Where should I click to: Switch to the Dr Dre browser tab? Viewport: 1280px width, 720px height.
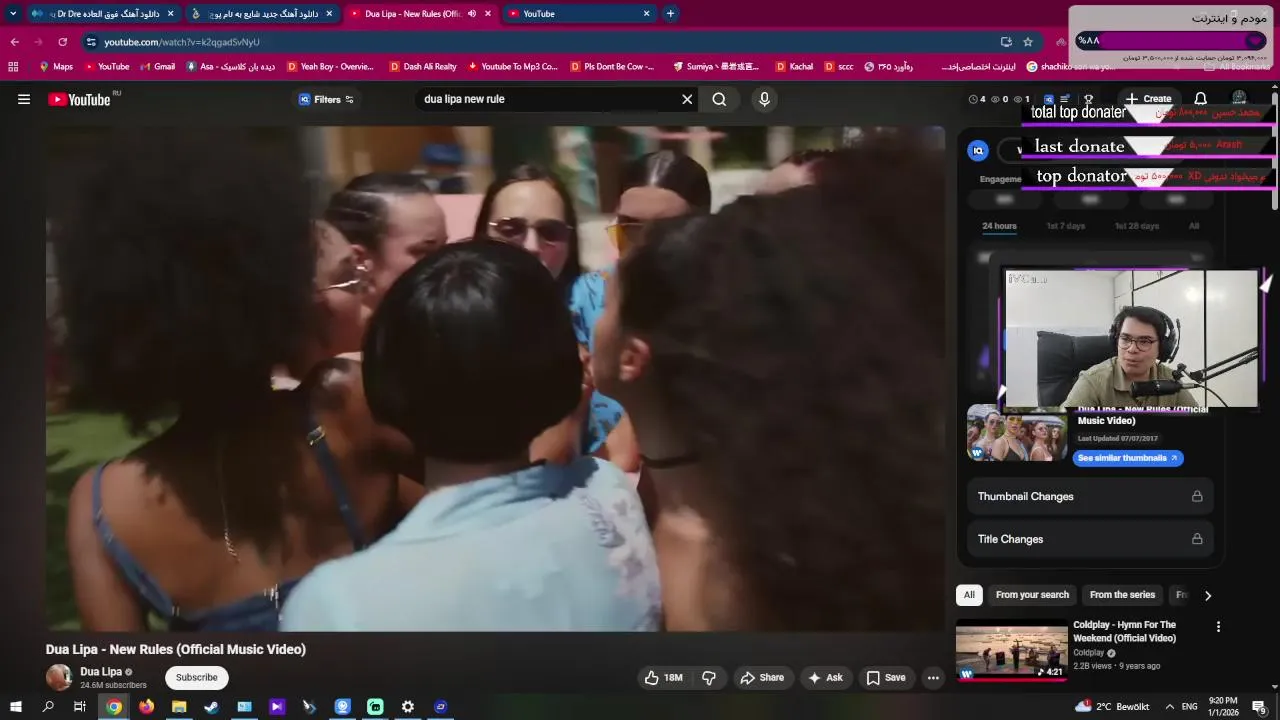click(101, 14)
